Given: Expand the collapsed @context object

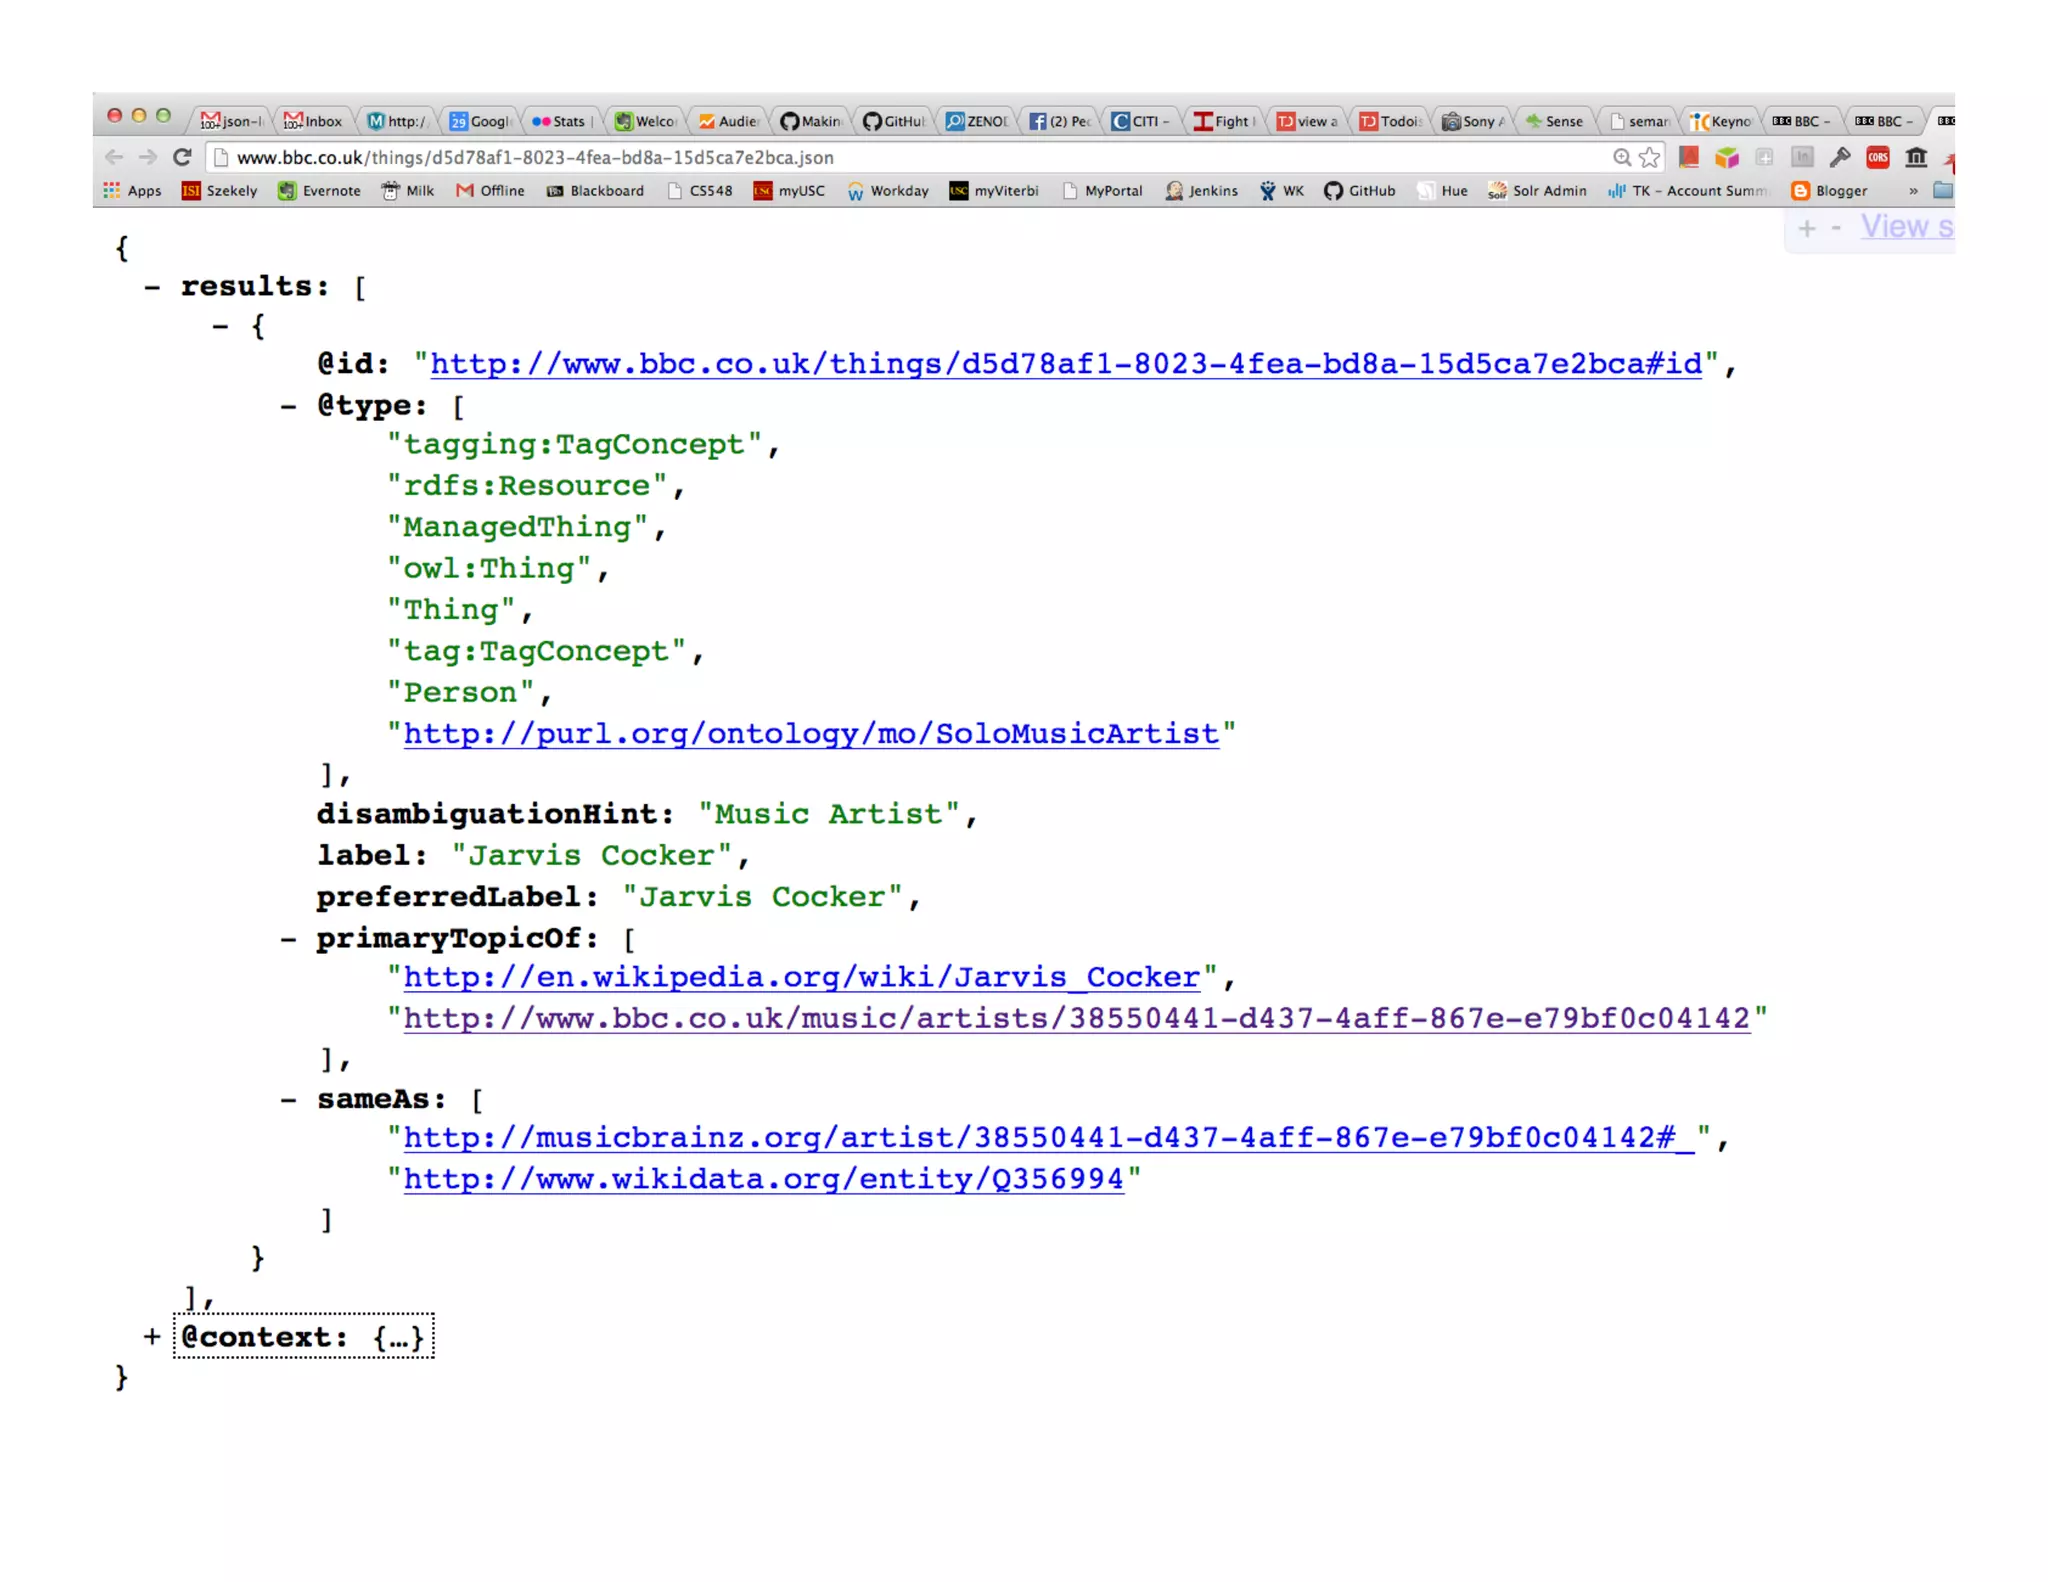Looking at the screenshot, I should tap(152, 1337).
